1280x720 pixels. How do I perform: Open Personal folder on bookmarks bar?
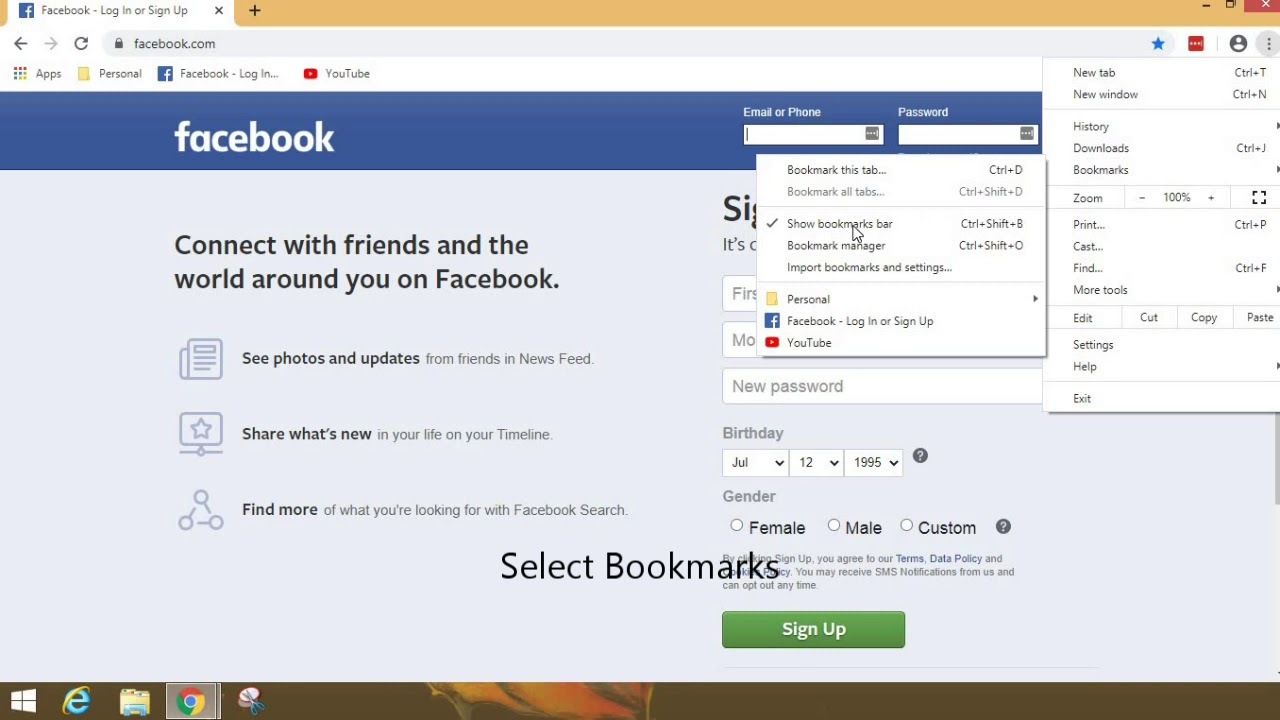click(109, 73)
